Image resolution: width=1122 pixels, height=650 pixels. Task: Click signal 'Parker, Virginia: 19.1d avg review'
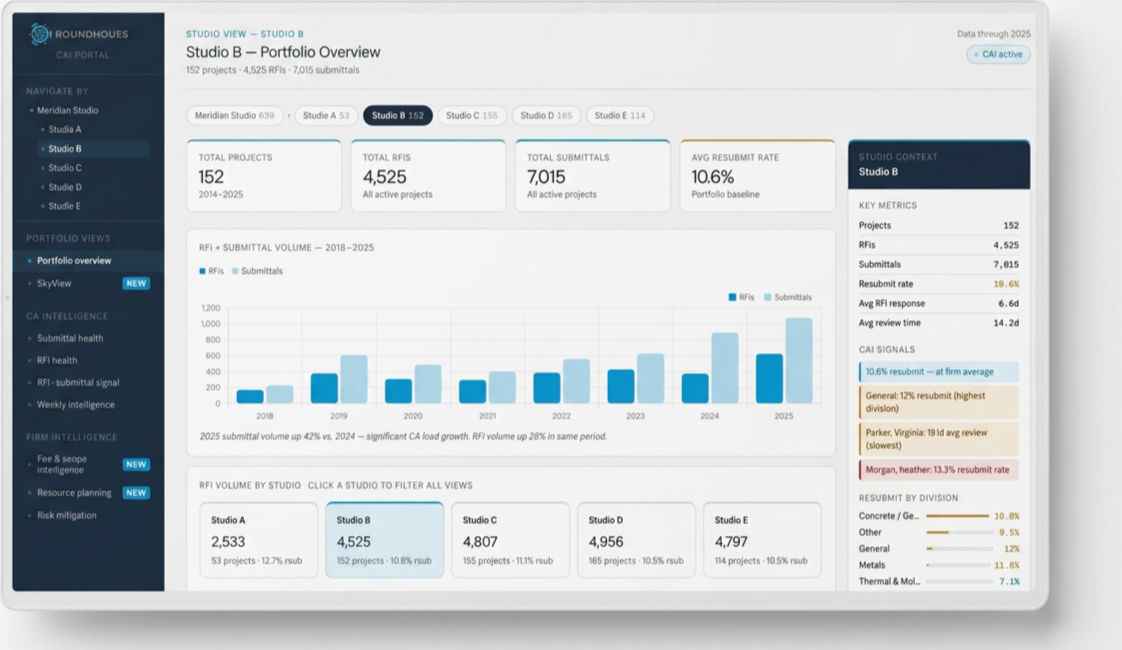coord(939,439)
